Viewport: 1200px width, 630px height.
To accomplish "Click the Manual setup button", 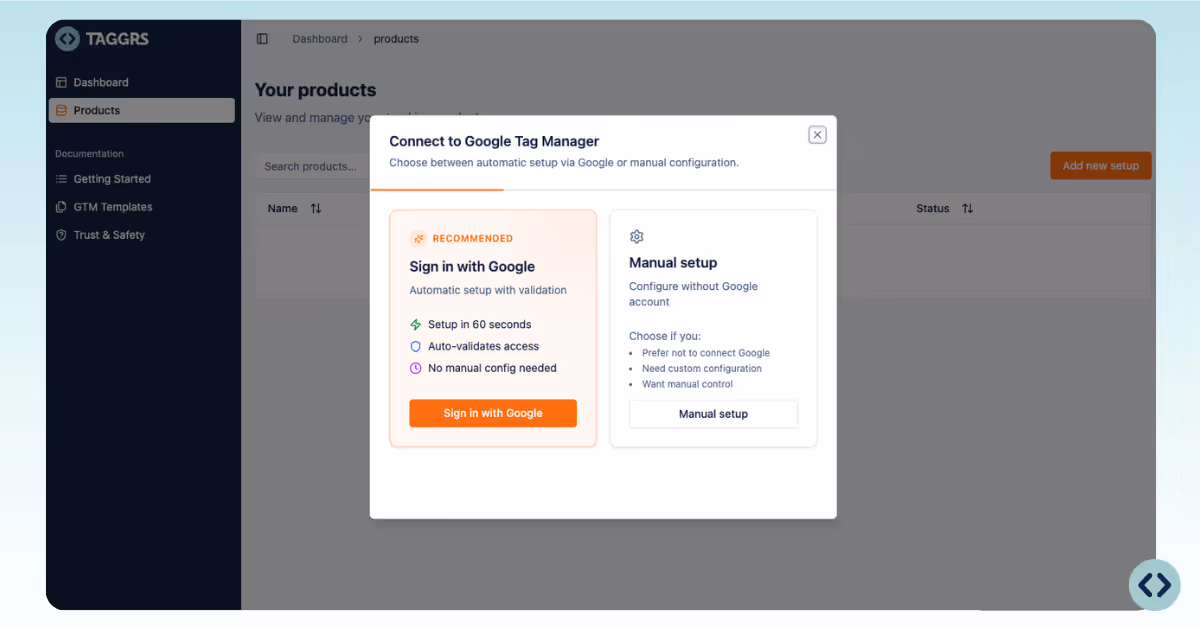I will tap(713, 414).
